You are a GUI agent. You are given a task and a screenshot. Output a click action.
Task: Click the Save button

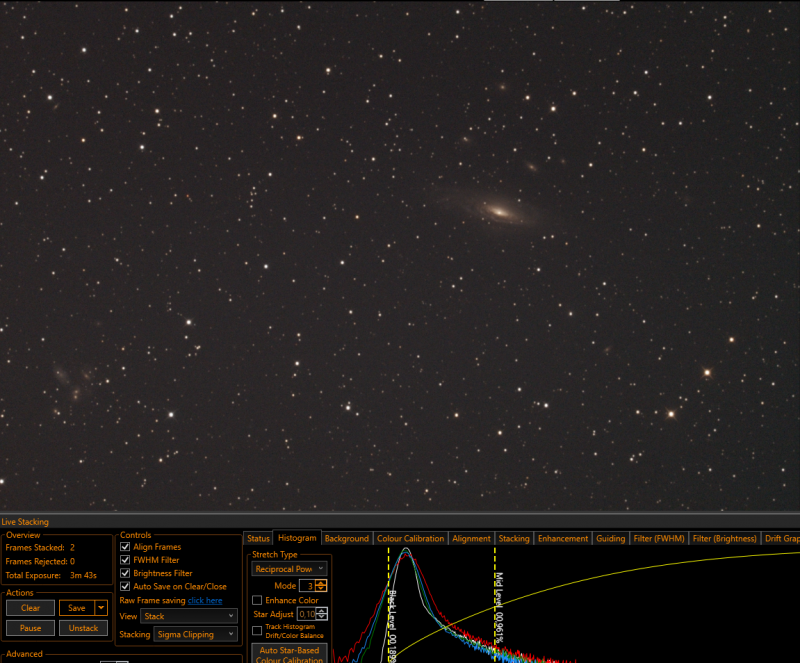pyautogui.click(x=77, y=608)
